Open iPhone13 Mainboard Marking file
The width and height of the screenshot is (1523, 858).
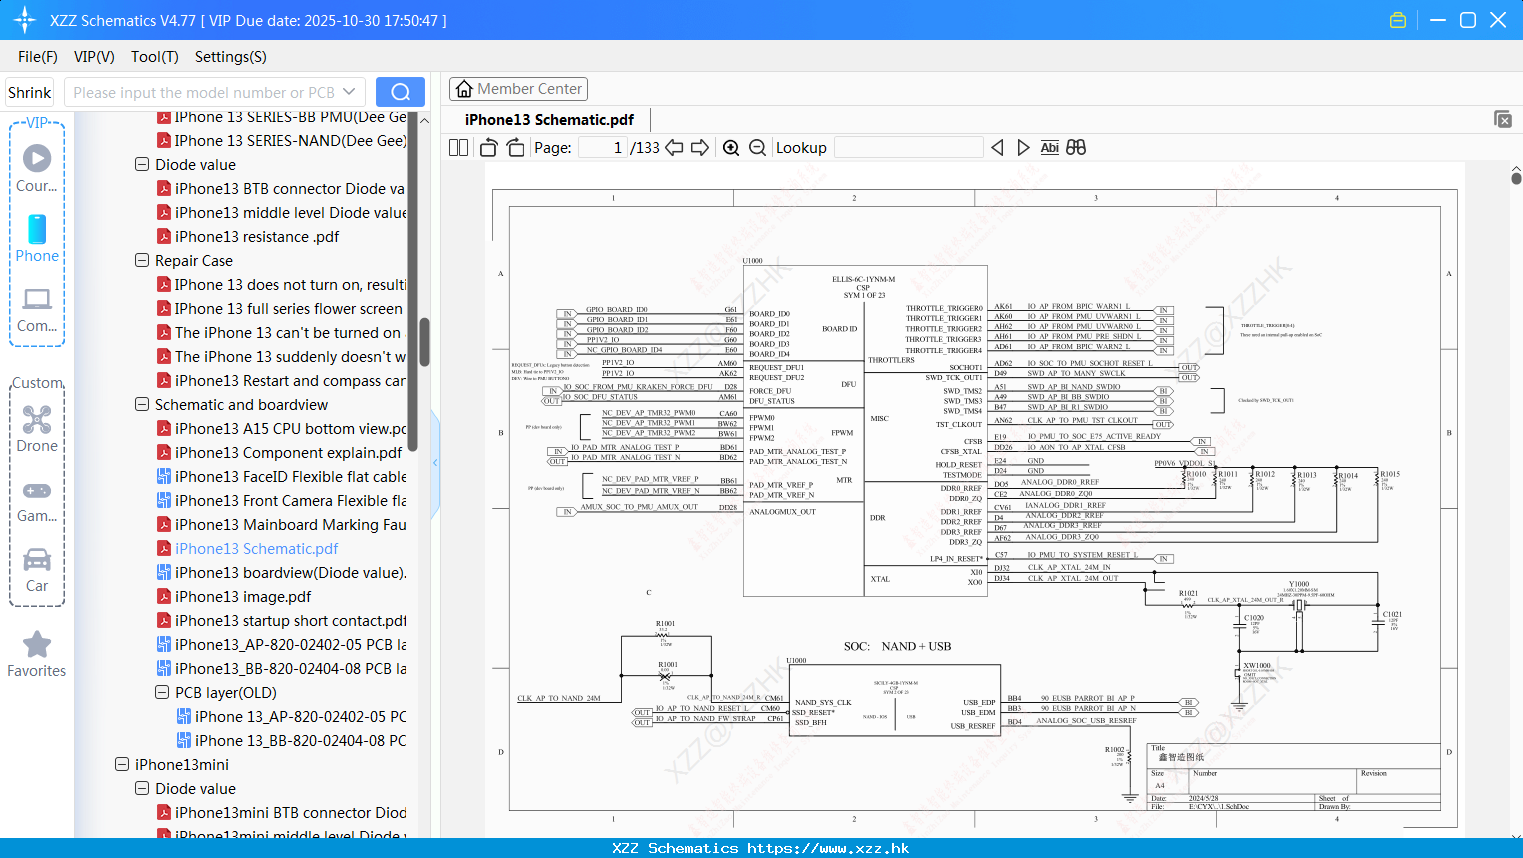click(x=281, y=524)
